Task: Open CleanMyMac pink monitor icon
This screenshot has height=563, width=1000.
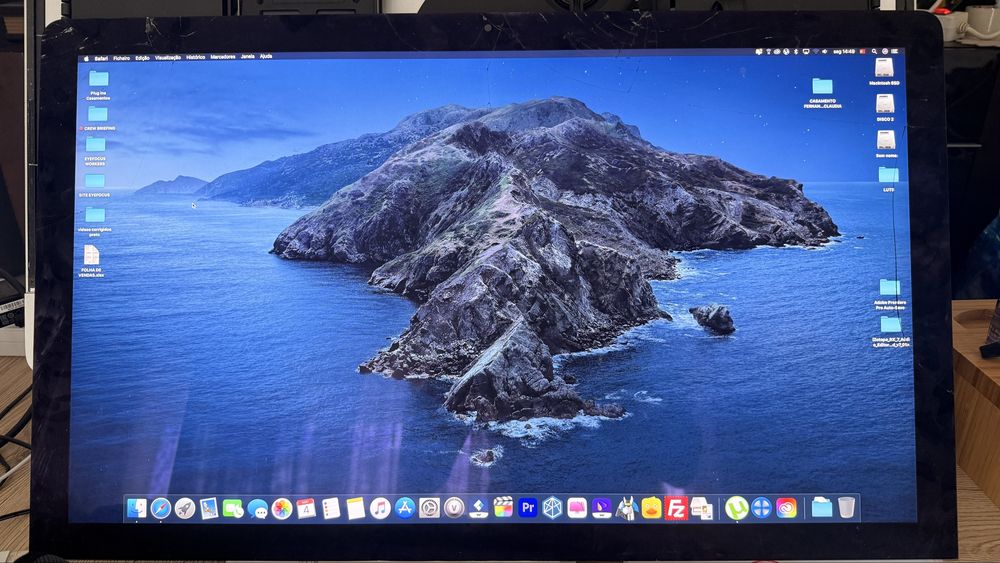Action: click(x=577, y=508)
